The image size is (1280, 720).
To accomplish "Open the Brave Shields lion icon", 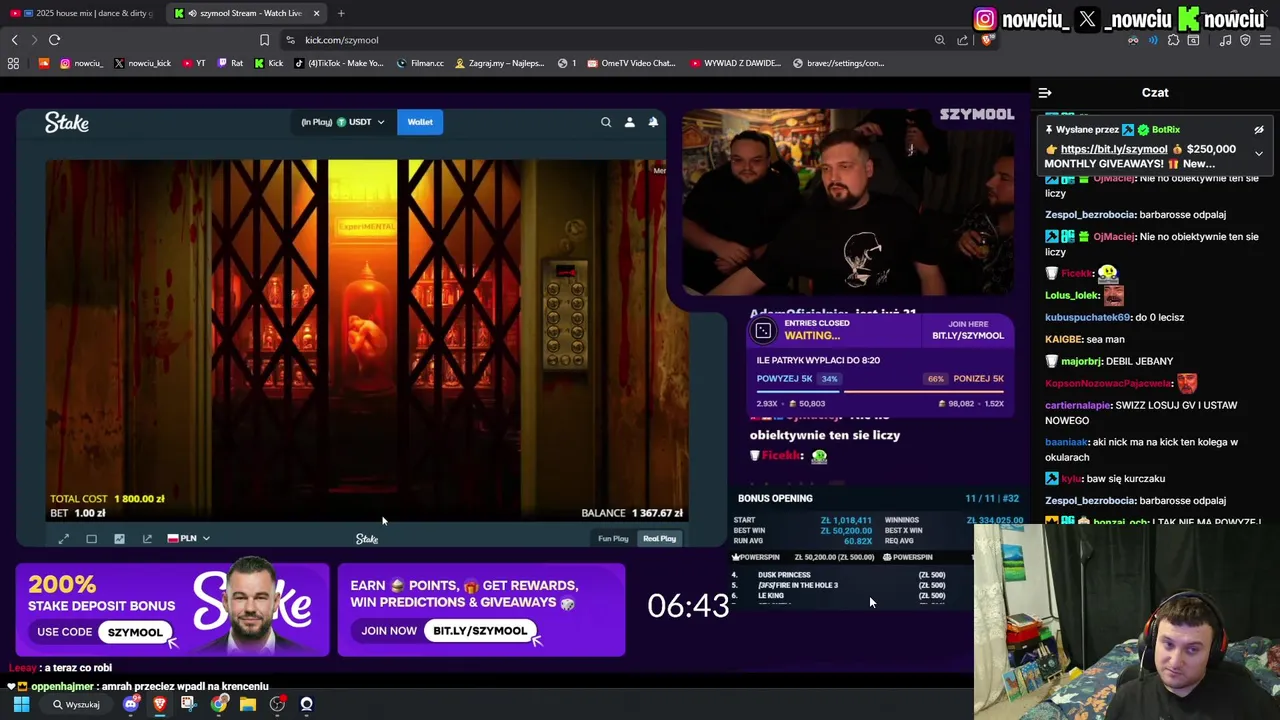I will click(987, 40).
